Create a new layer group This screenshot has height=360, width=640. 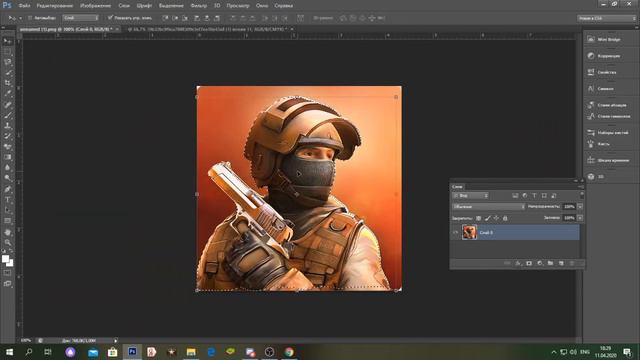click(x=550, y=263)
